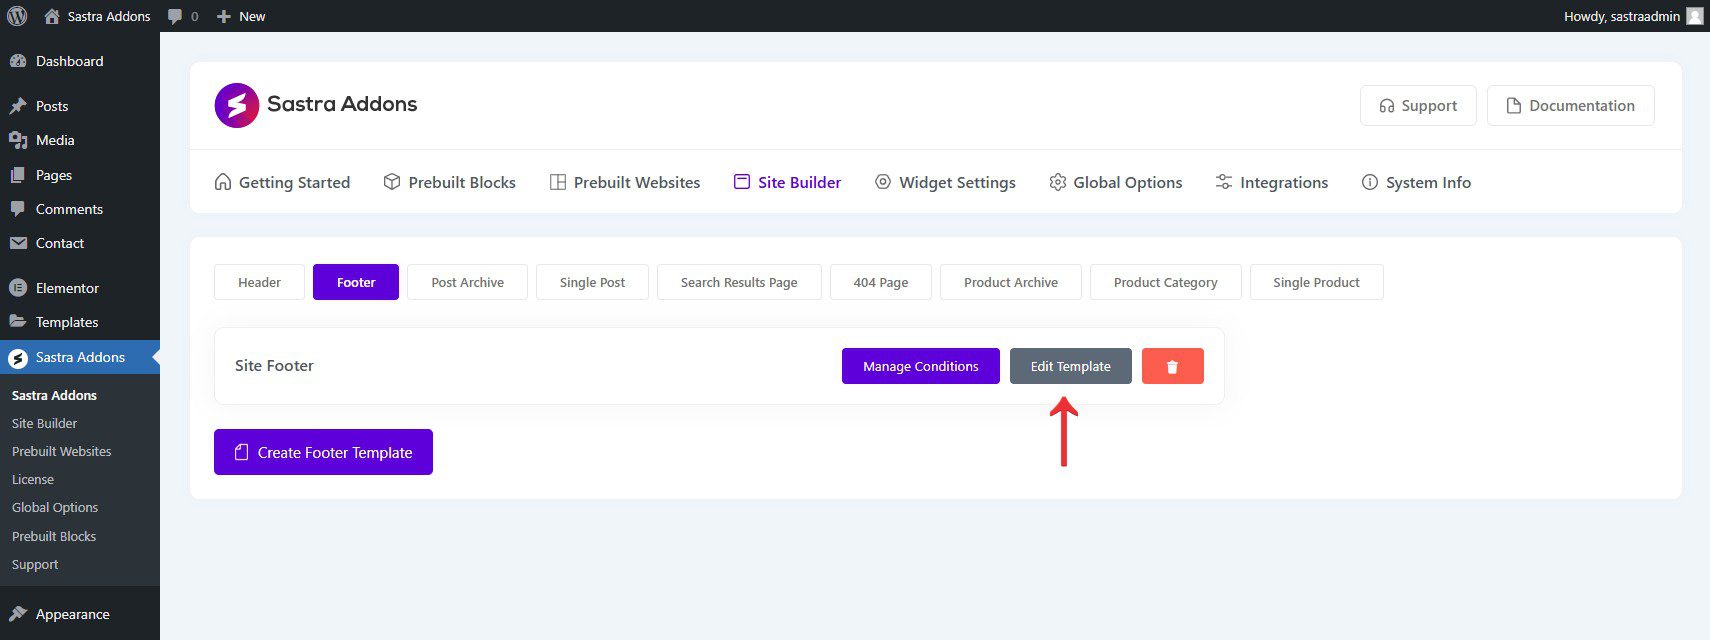Screen dimensions: 1710x640
Task: Switch to the Header template tab
Action: pos(259,282)
